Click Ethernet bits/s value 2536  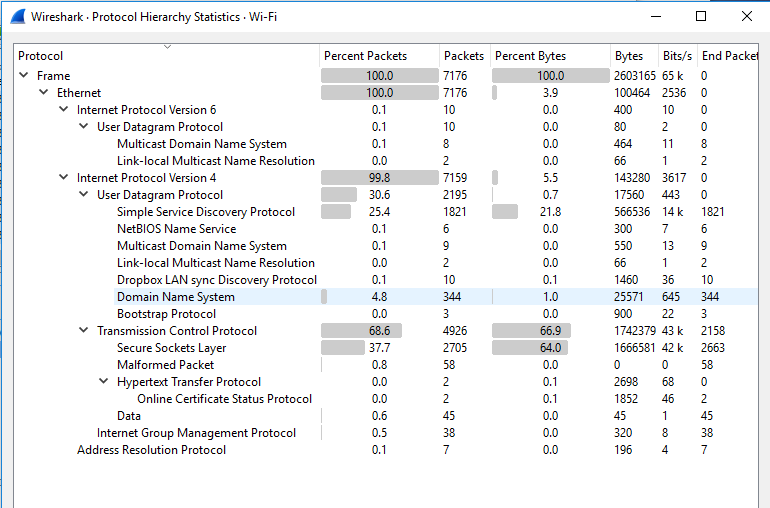pos(674,93)
